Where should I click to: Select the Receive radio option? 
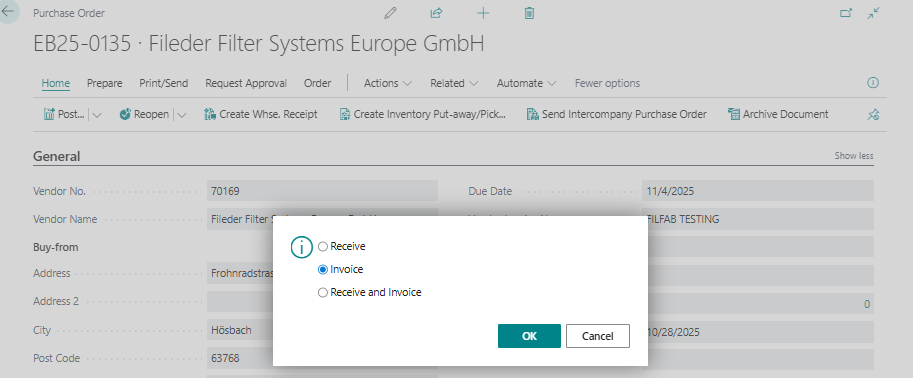click(342, 246)
